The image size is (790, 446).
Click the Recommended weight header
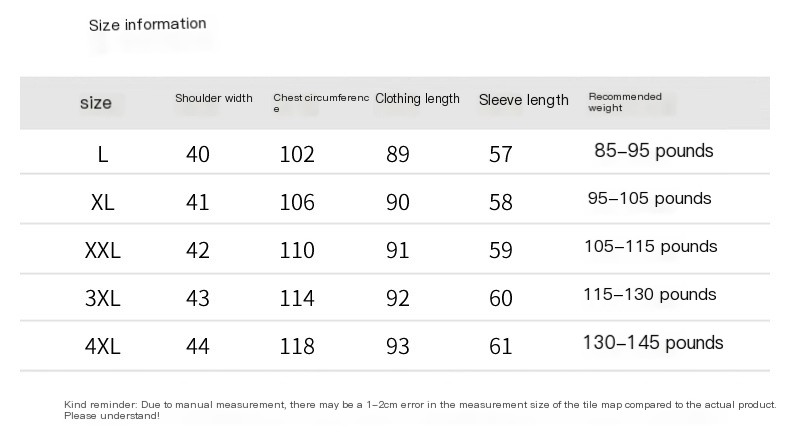pyautogui.click(x=625, y=102)
